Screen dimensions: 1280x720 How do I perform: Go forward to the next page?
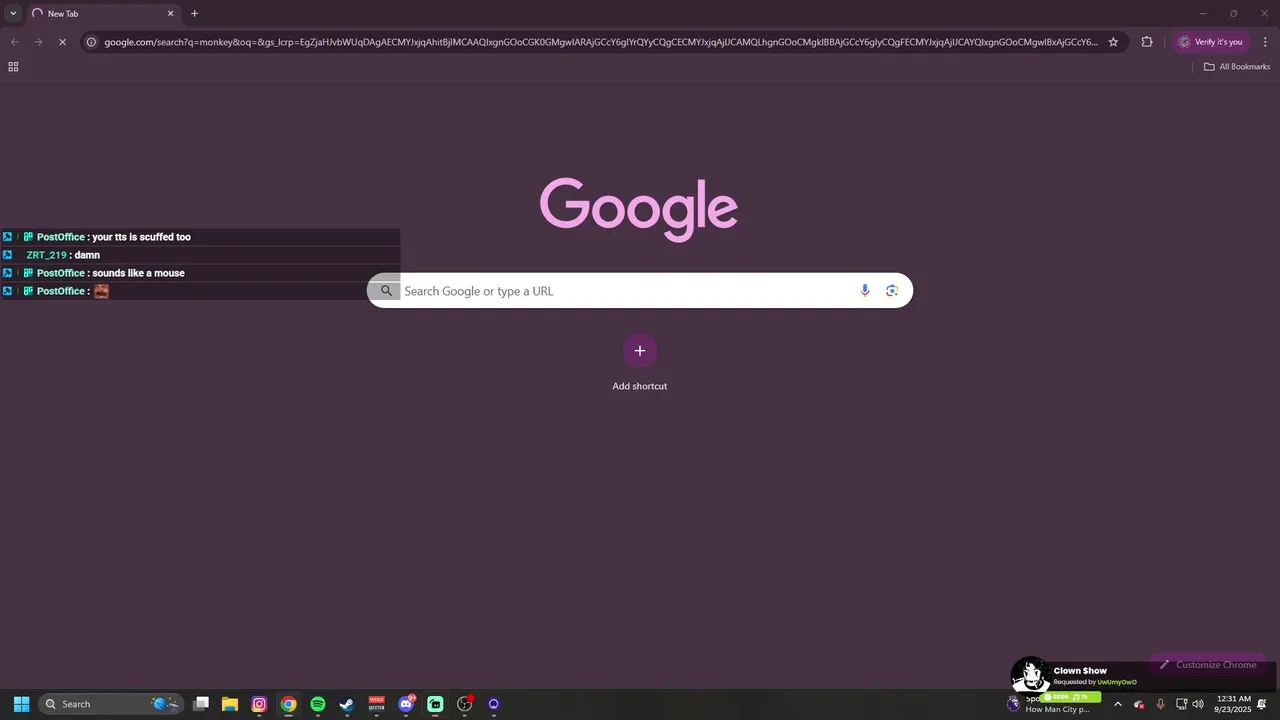pyautogui.click(x=38, y=42)
